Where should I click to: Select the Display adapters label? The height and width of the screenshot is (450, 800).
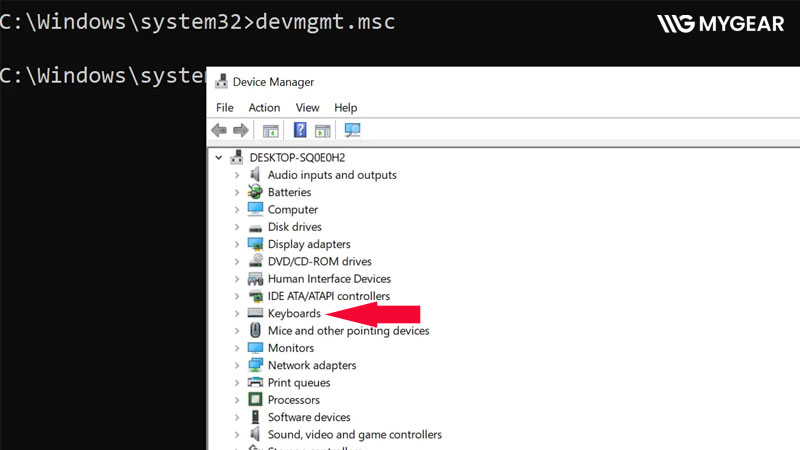click(x=309, y=244)
